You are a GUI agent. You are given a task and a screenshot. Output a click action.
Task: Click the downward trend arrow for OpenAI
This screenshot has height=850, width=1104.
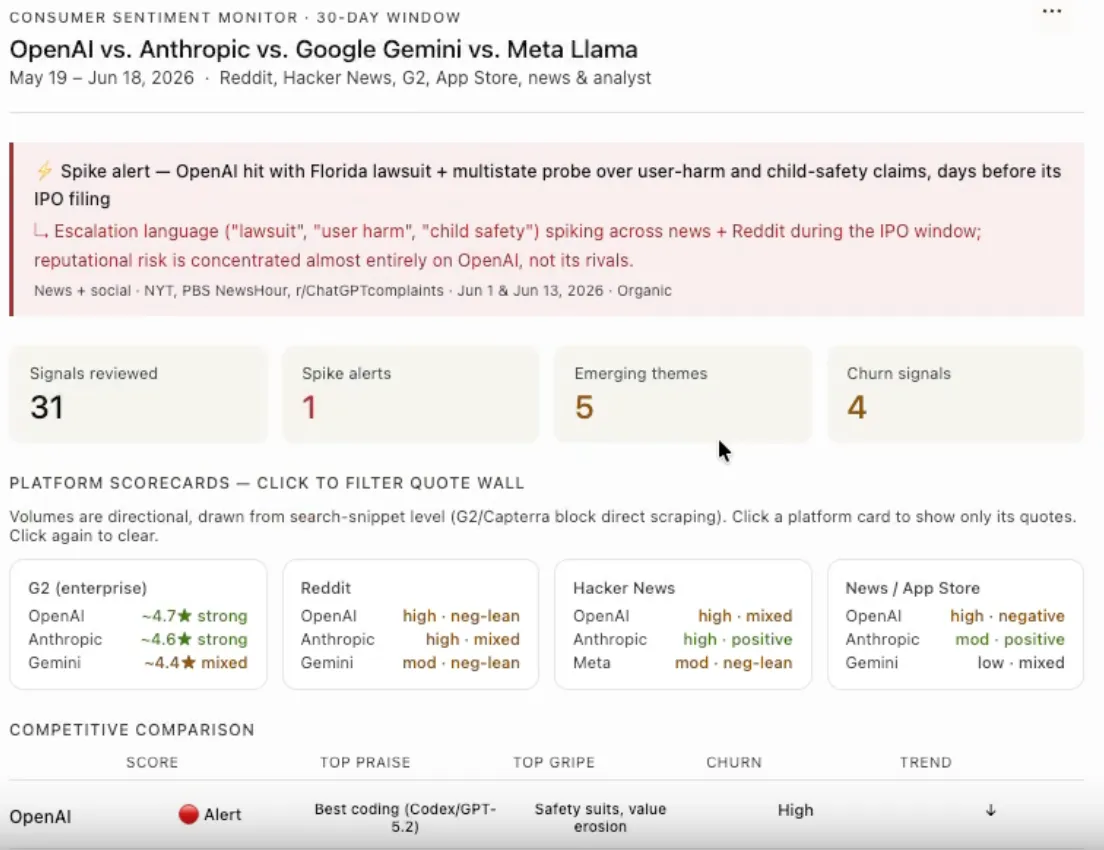pos(991,811)
